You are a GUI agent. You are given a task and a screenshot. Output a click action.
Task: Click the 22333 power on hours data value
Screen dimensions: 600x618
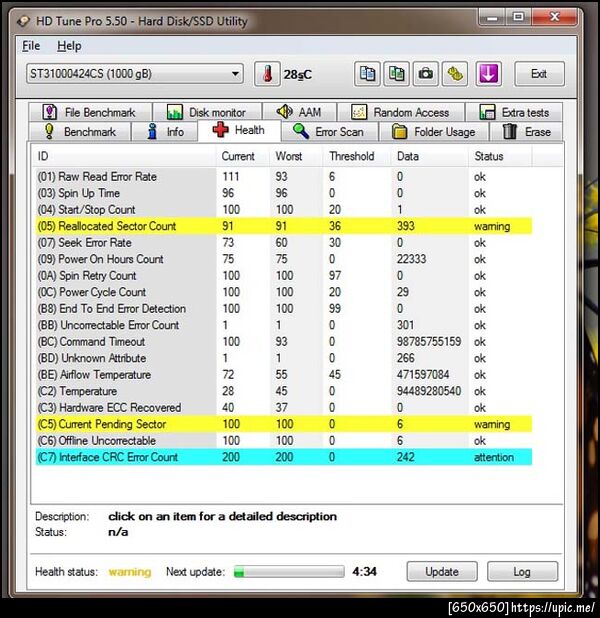412,259
